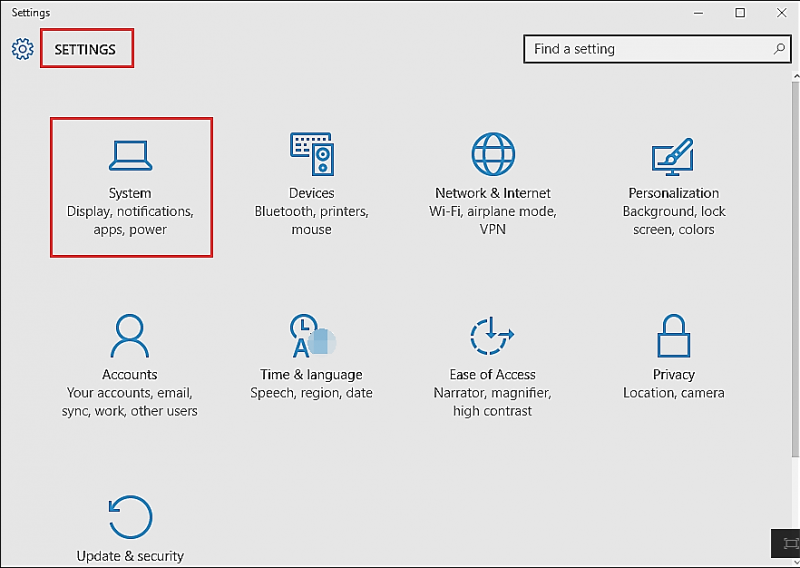
Task: Click the vertical scrollbar thumb
Action: point(796,269)
